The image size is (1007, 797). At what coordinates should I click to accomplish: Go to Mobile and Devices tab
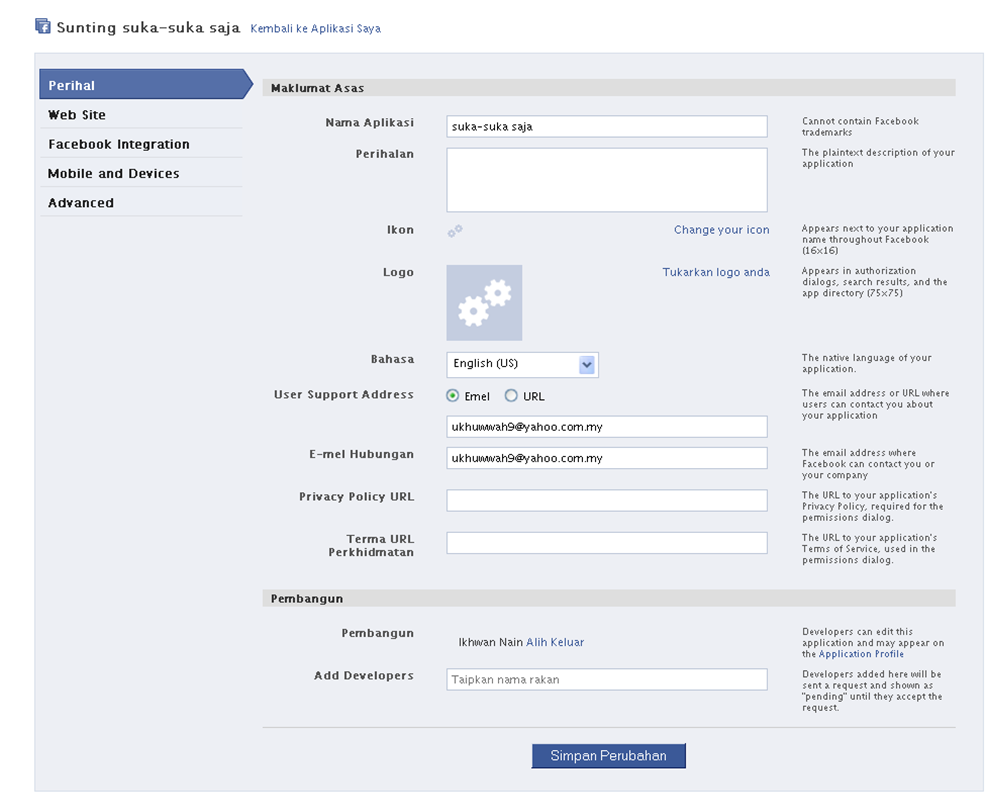coord(113,173)
